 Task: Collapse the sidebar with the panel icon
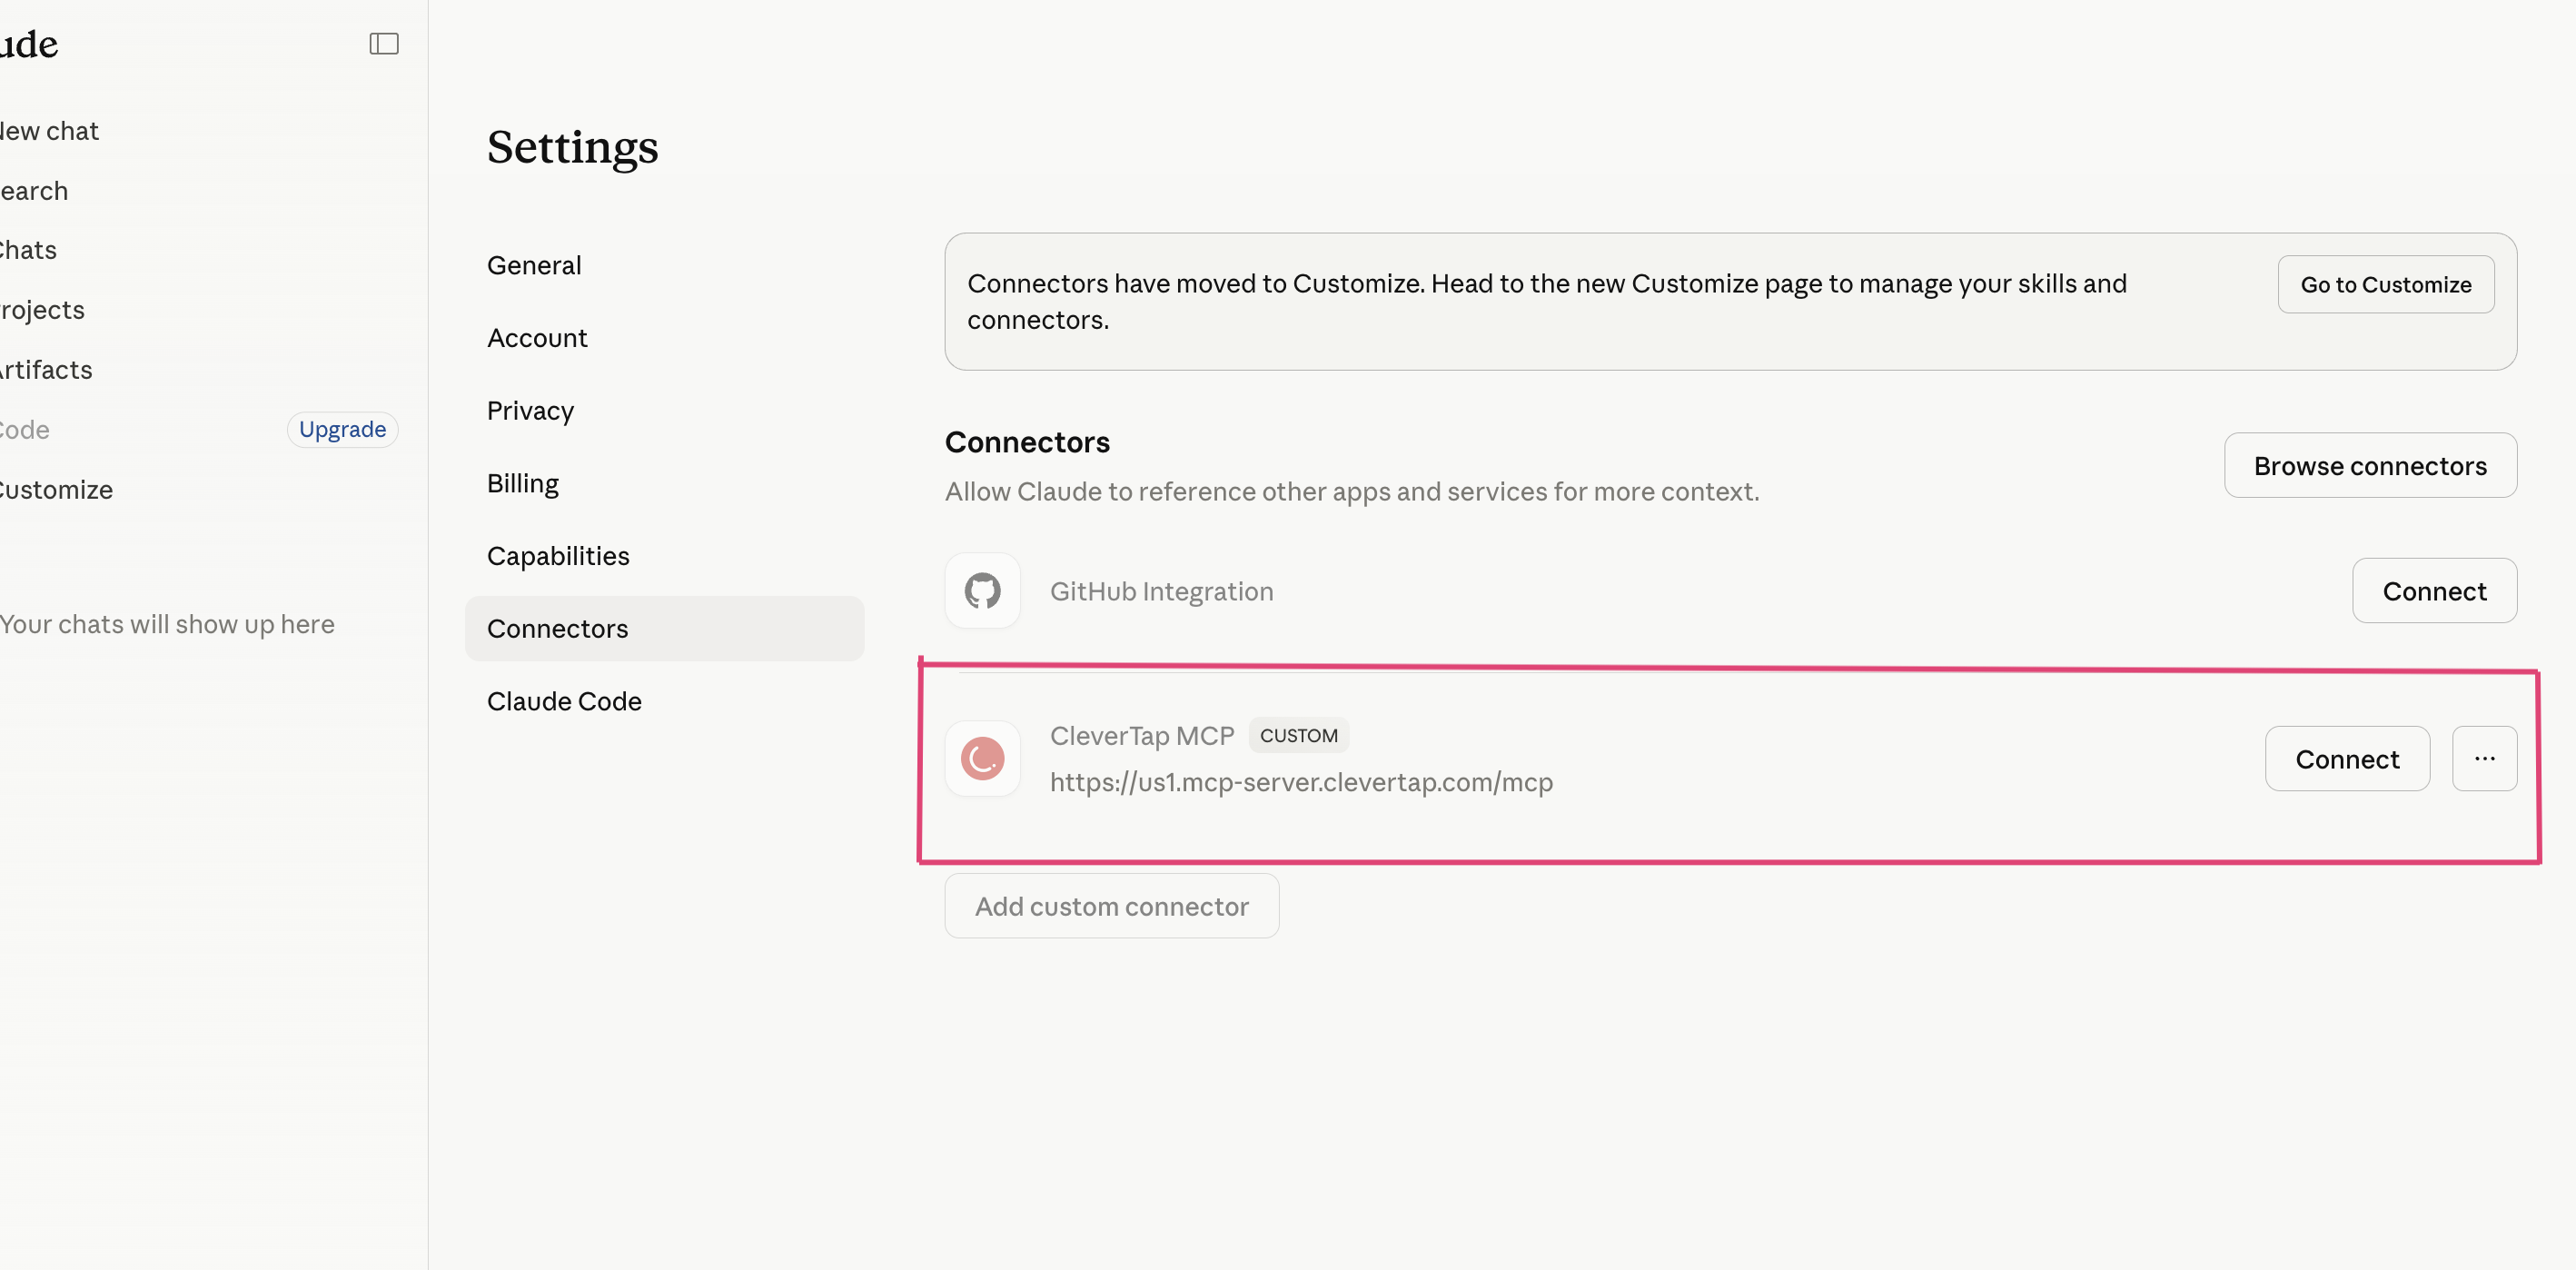384,44
